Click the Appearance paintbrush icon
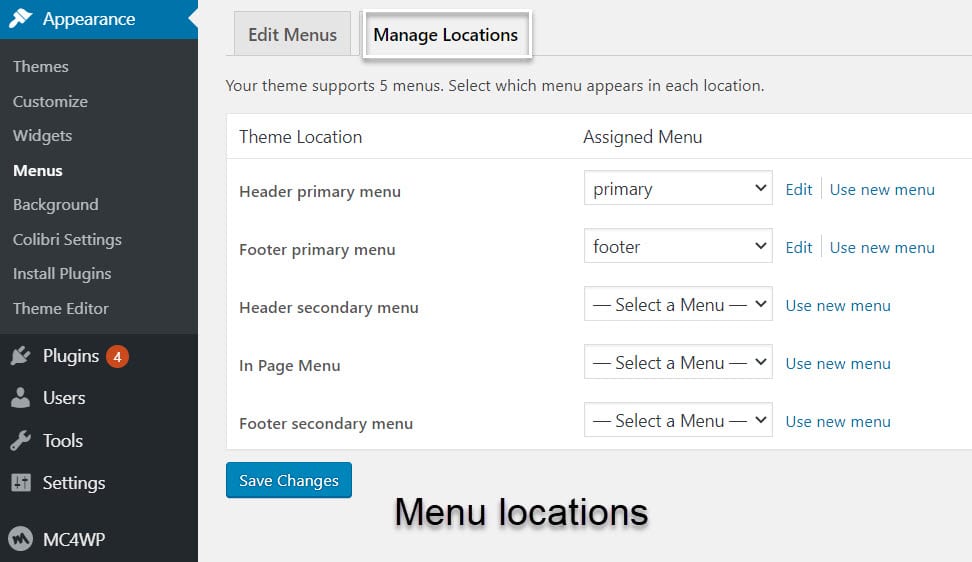Image resolution: width=972 pixels, height=562 pixels. (x=20, y=18)
